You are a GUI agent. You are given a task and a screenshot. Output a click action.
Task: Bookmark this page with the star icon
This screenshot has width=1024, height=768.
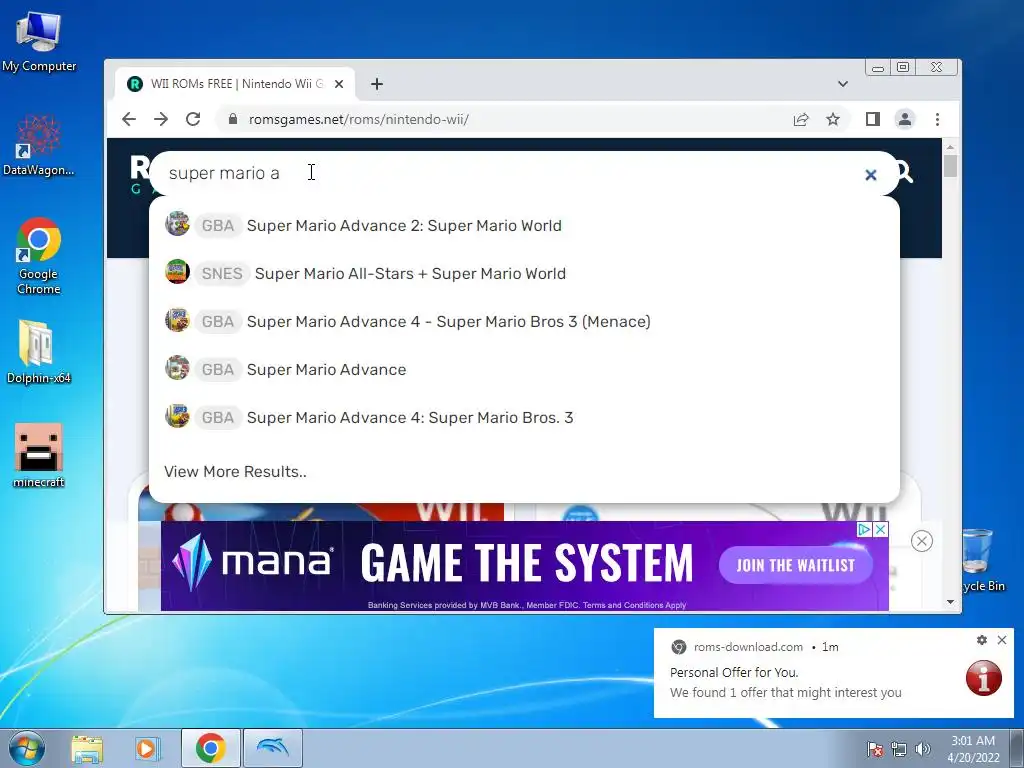point(833,119)
